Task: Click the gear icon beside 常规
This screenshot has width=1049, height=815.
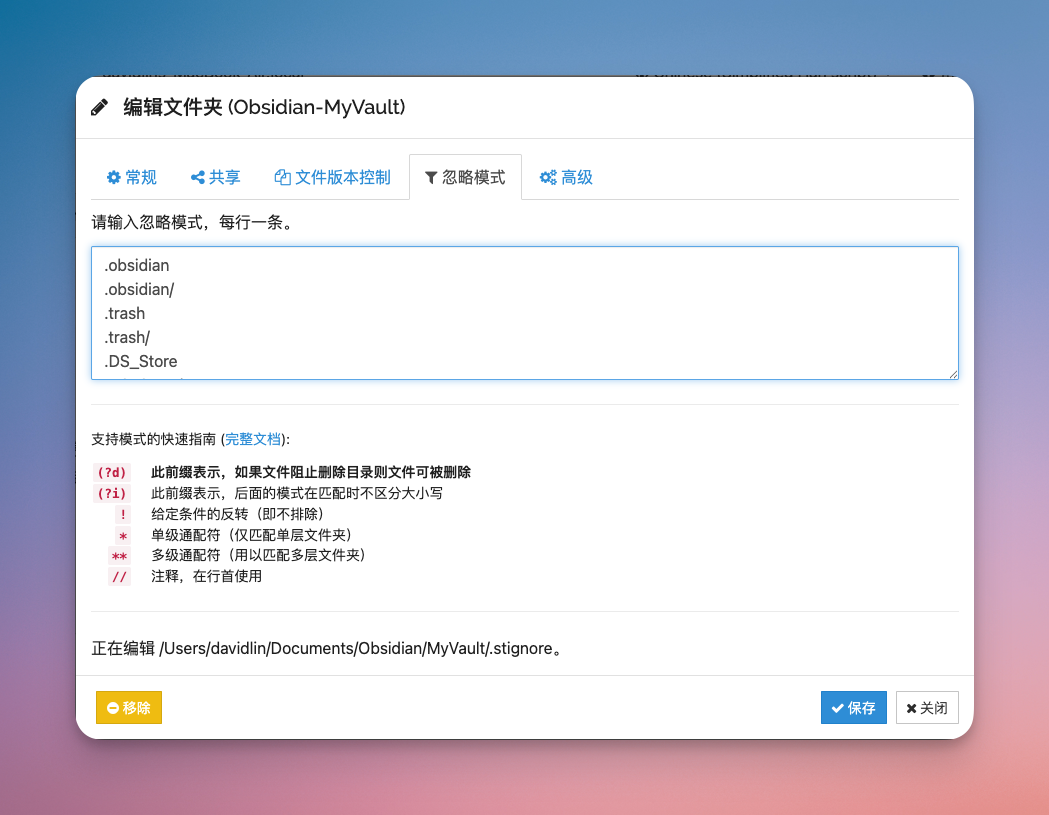Action: tap(114, 177)
